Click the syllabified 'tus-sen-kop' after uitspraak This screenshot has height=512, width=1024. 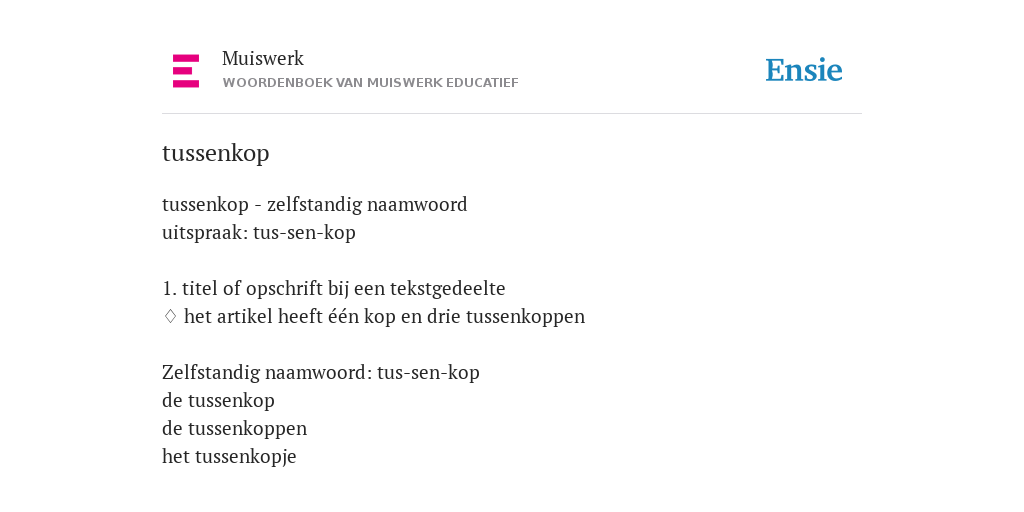304,232
